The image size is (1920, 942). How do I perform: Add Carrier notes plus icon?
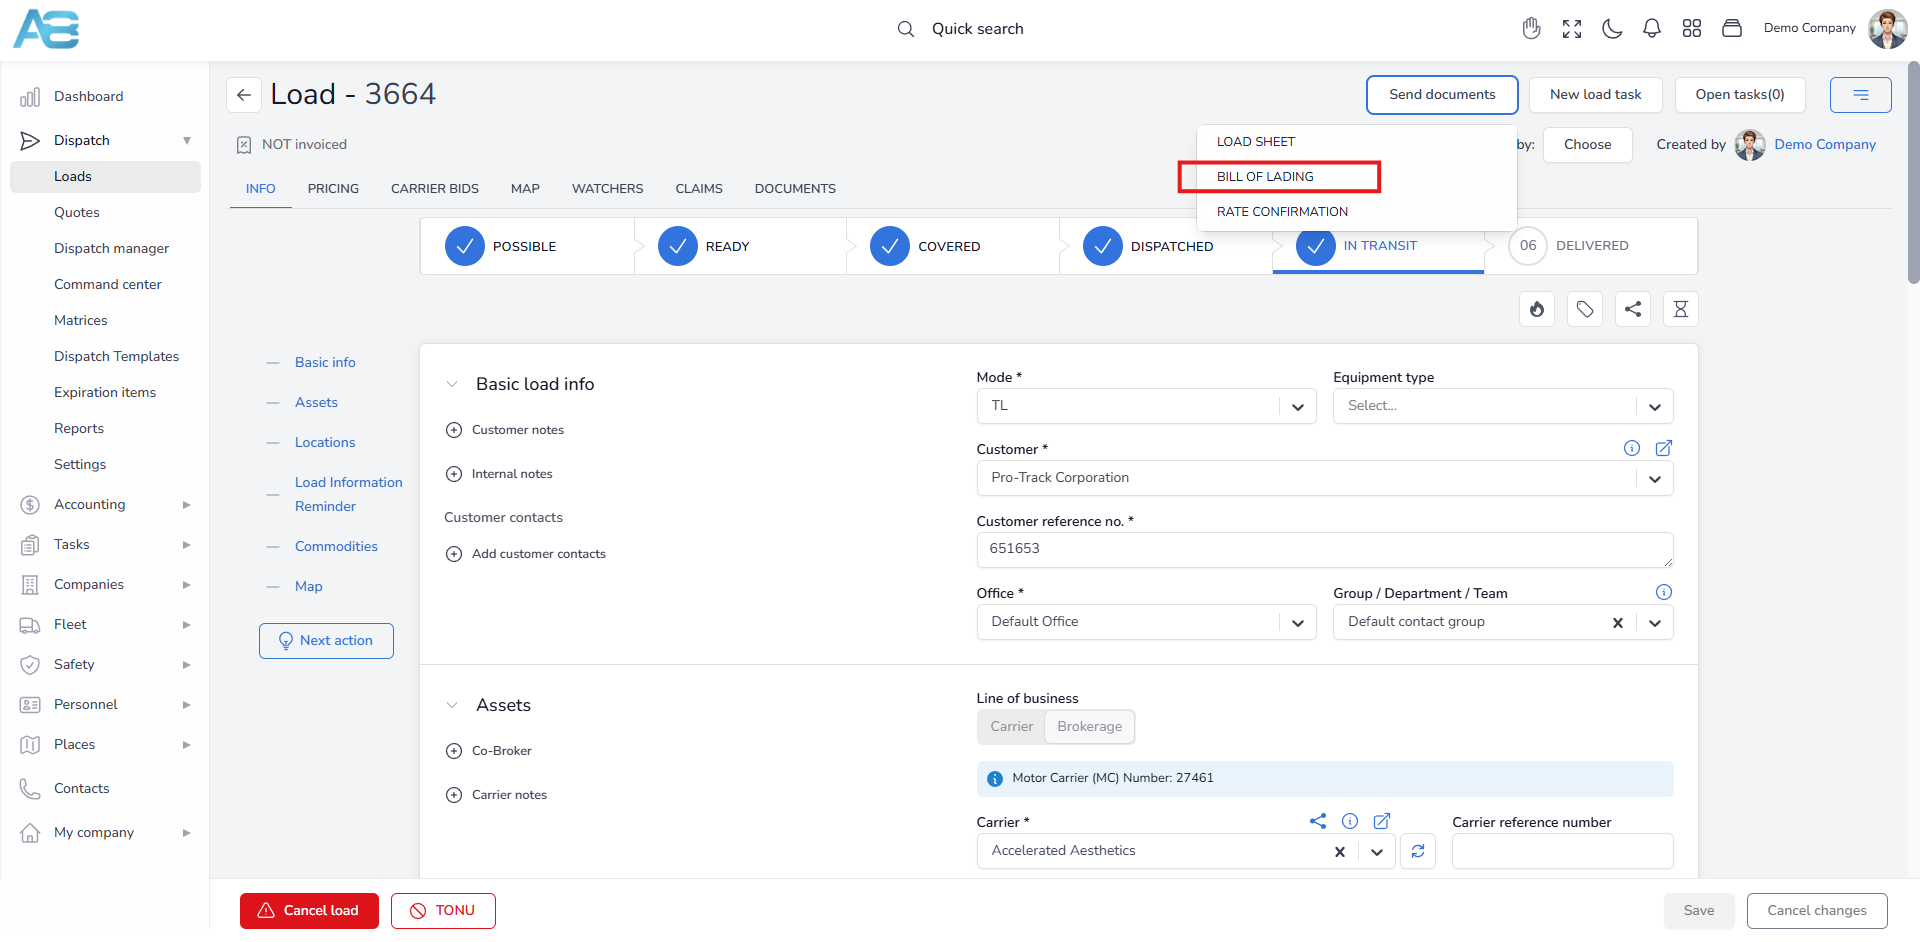click(x=454, y=795)
